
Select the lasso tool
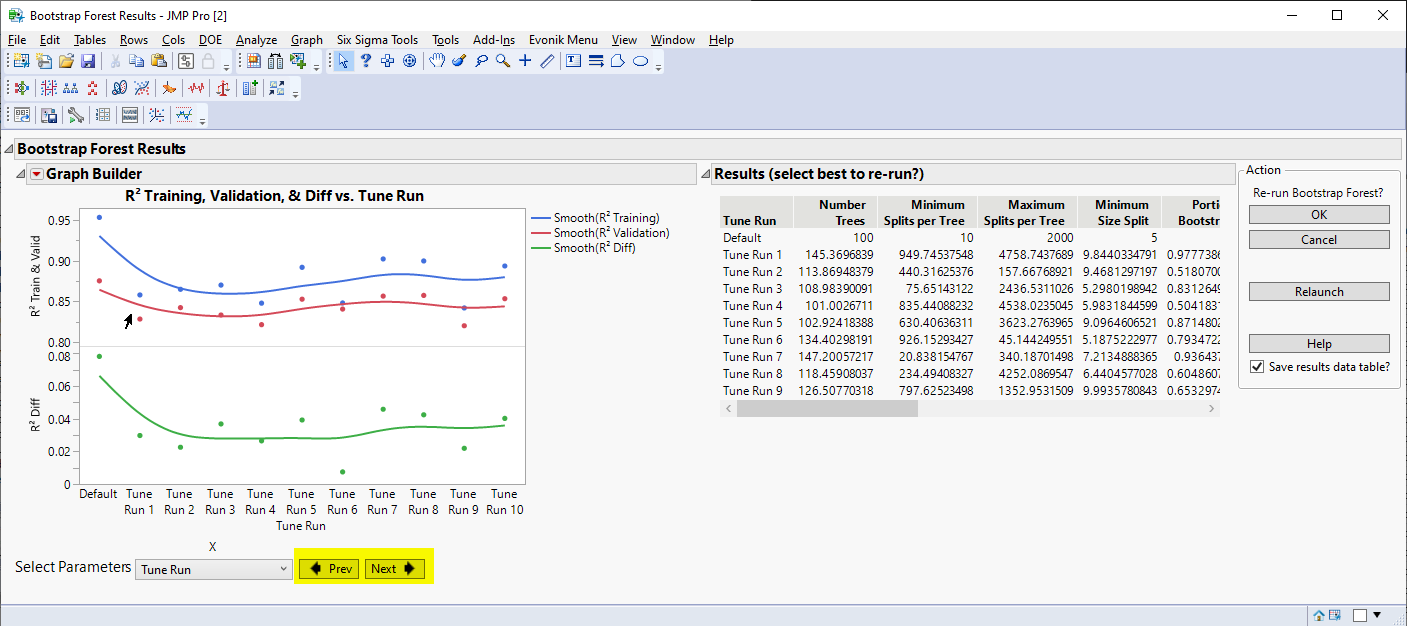coord(482,60)
